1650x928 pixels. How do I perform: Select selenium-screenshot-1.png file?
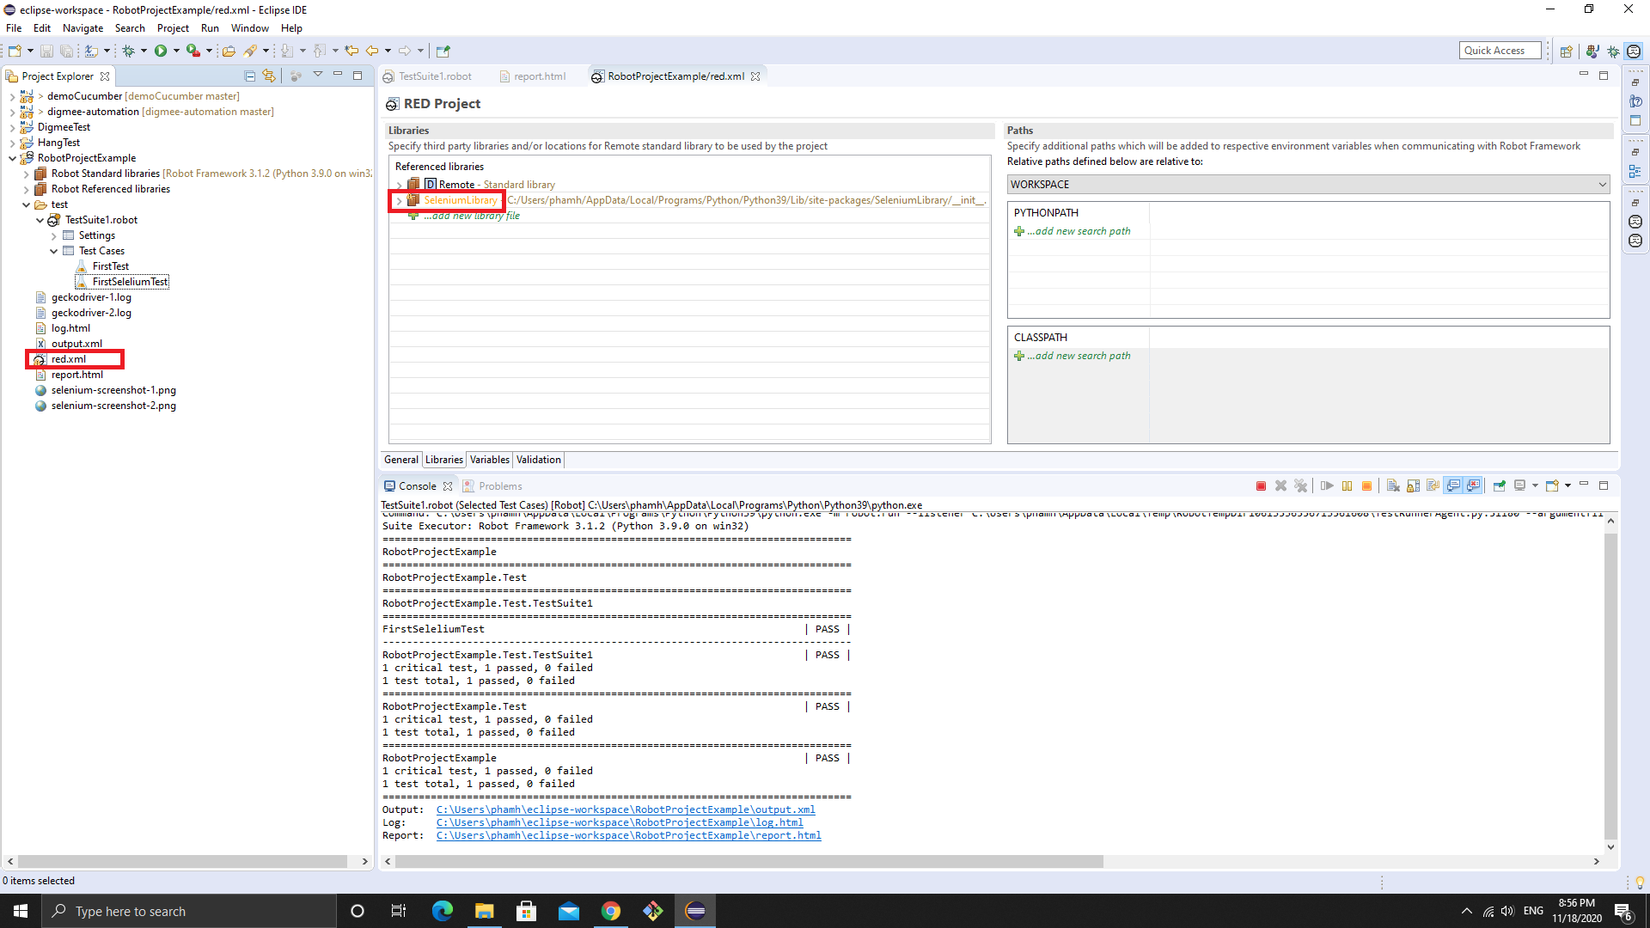113,390
